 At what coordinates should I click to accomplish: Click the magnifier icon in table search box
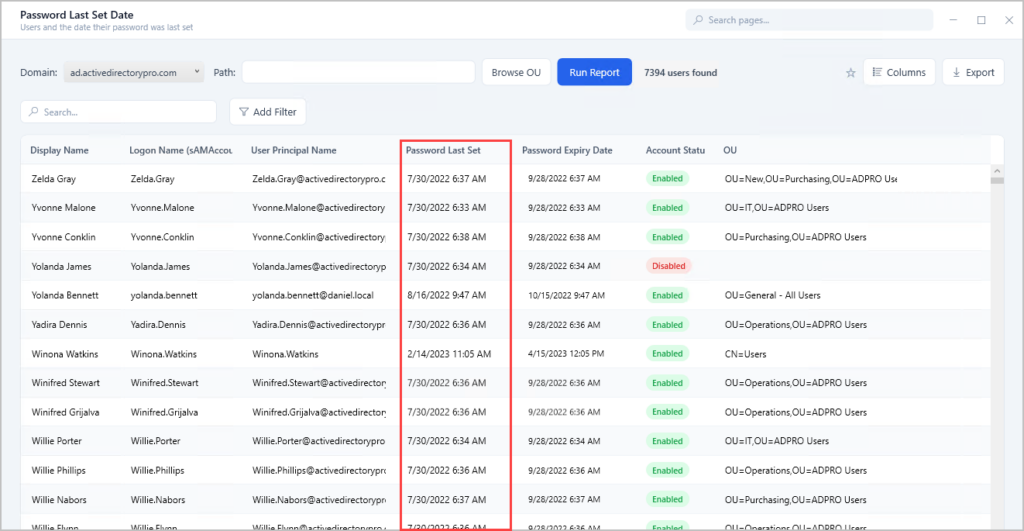click(34, 112)
